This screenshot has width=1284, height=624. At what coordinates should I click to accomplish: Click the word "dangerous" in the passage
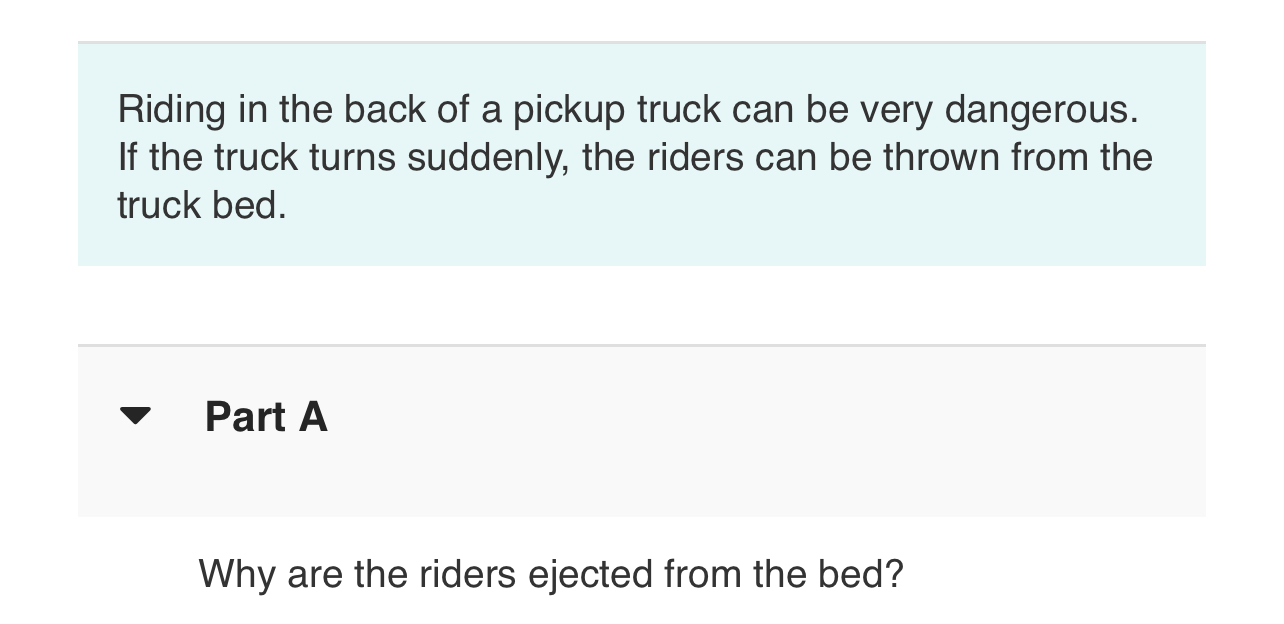click(x=1038, y=109)
